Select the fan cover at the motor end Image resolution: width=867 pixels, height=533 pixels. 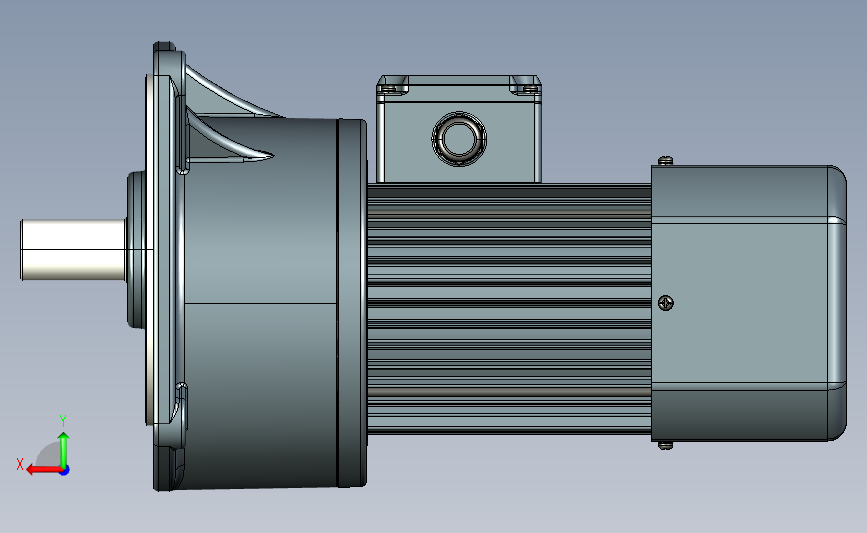[749, 303]
